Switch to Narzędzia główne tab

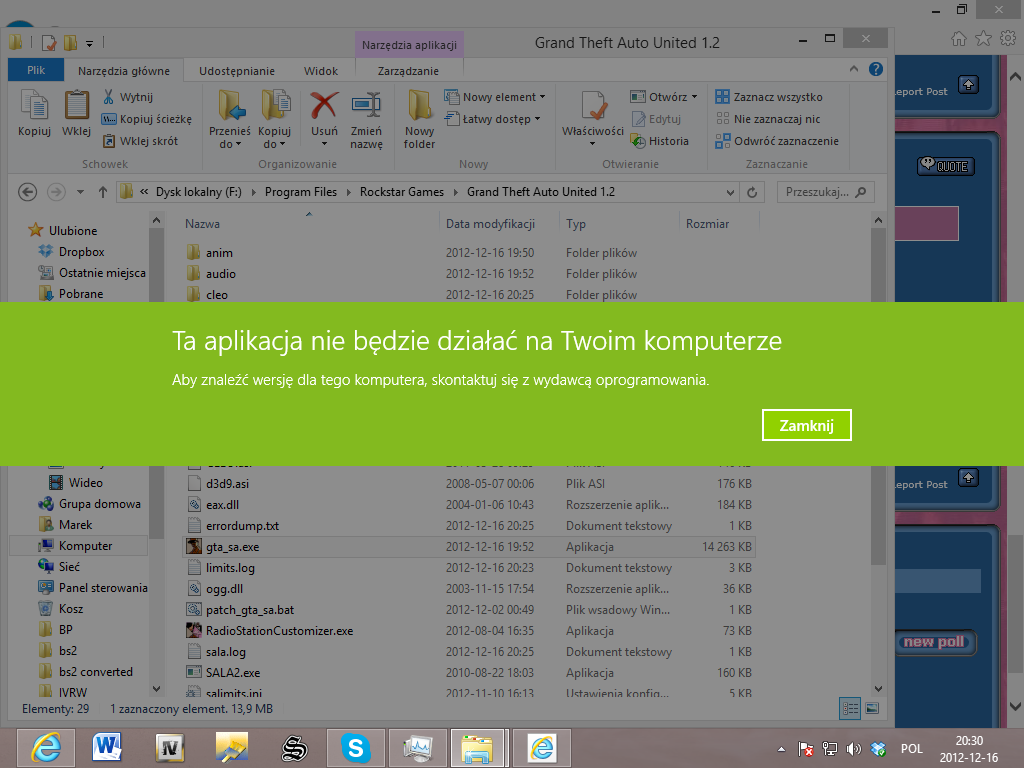(123, 71)
